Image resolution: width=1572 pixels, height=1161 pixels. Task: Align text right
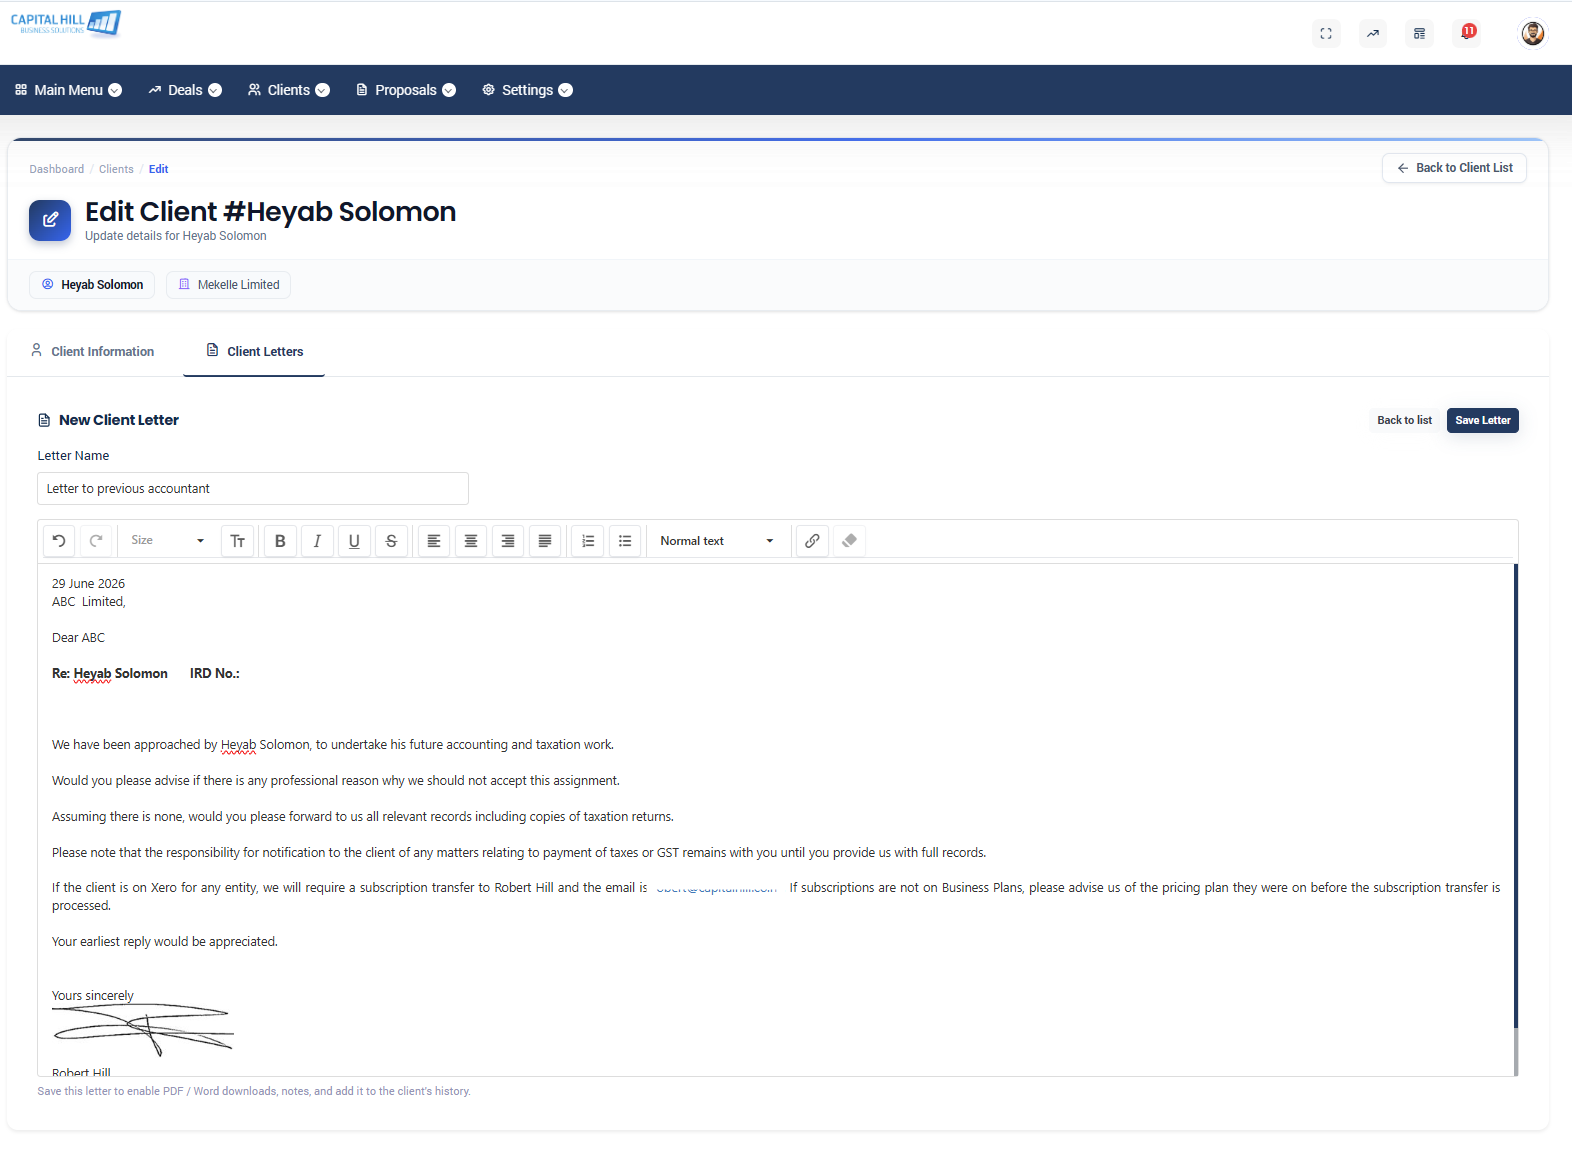coord(508,541)
